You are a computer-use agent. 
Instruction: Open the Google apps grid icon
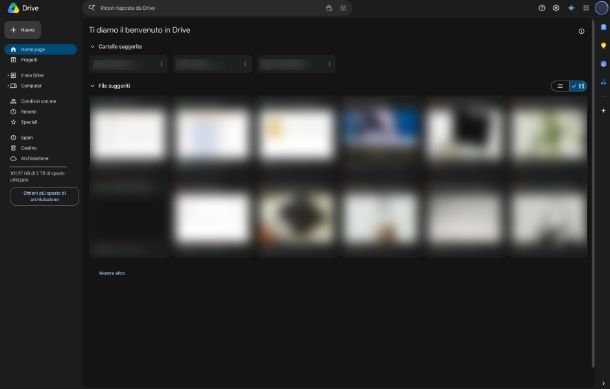pyautogui.click(x=586, y=8)
